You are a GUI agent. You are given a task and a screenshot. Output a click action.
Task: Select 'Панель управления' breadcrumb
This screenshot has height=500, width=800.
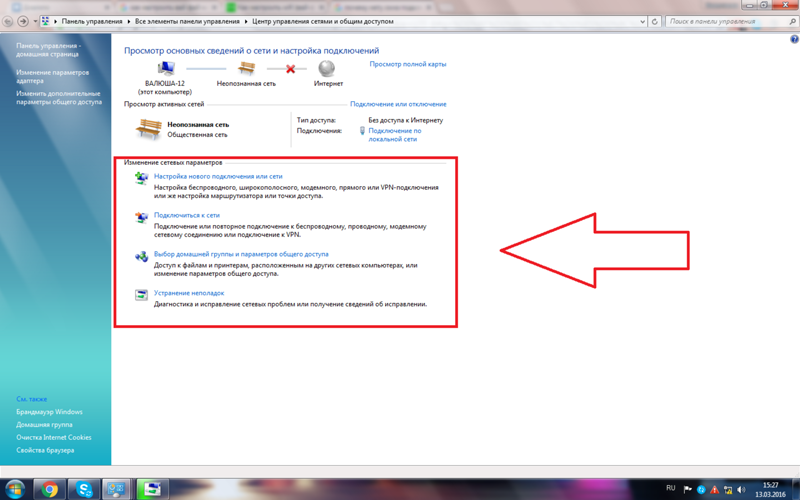[92, 21]
